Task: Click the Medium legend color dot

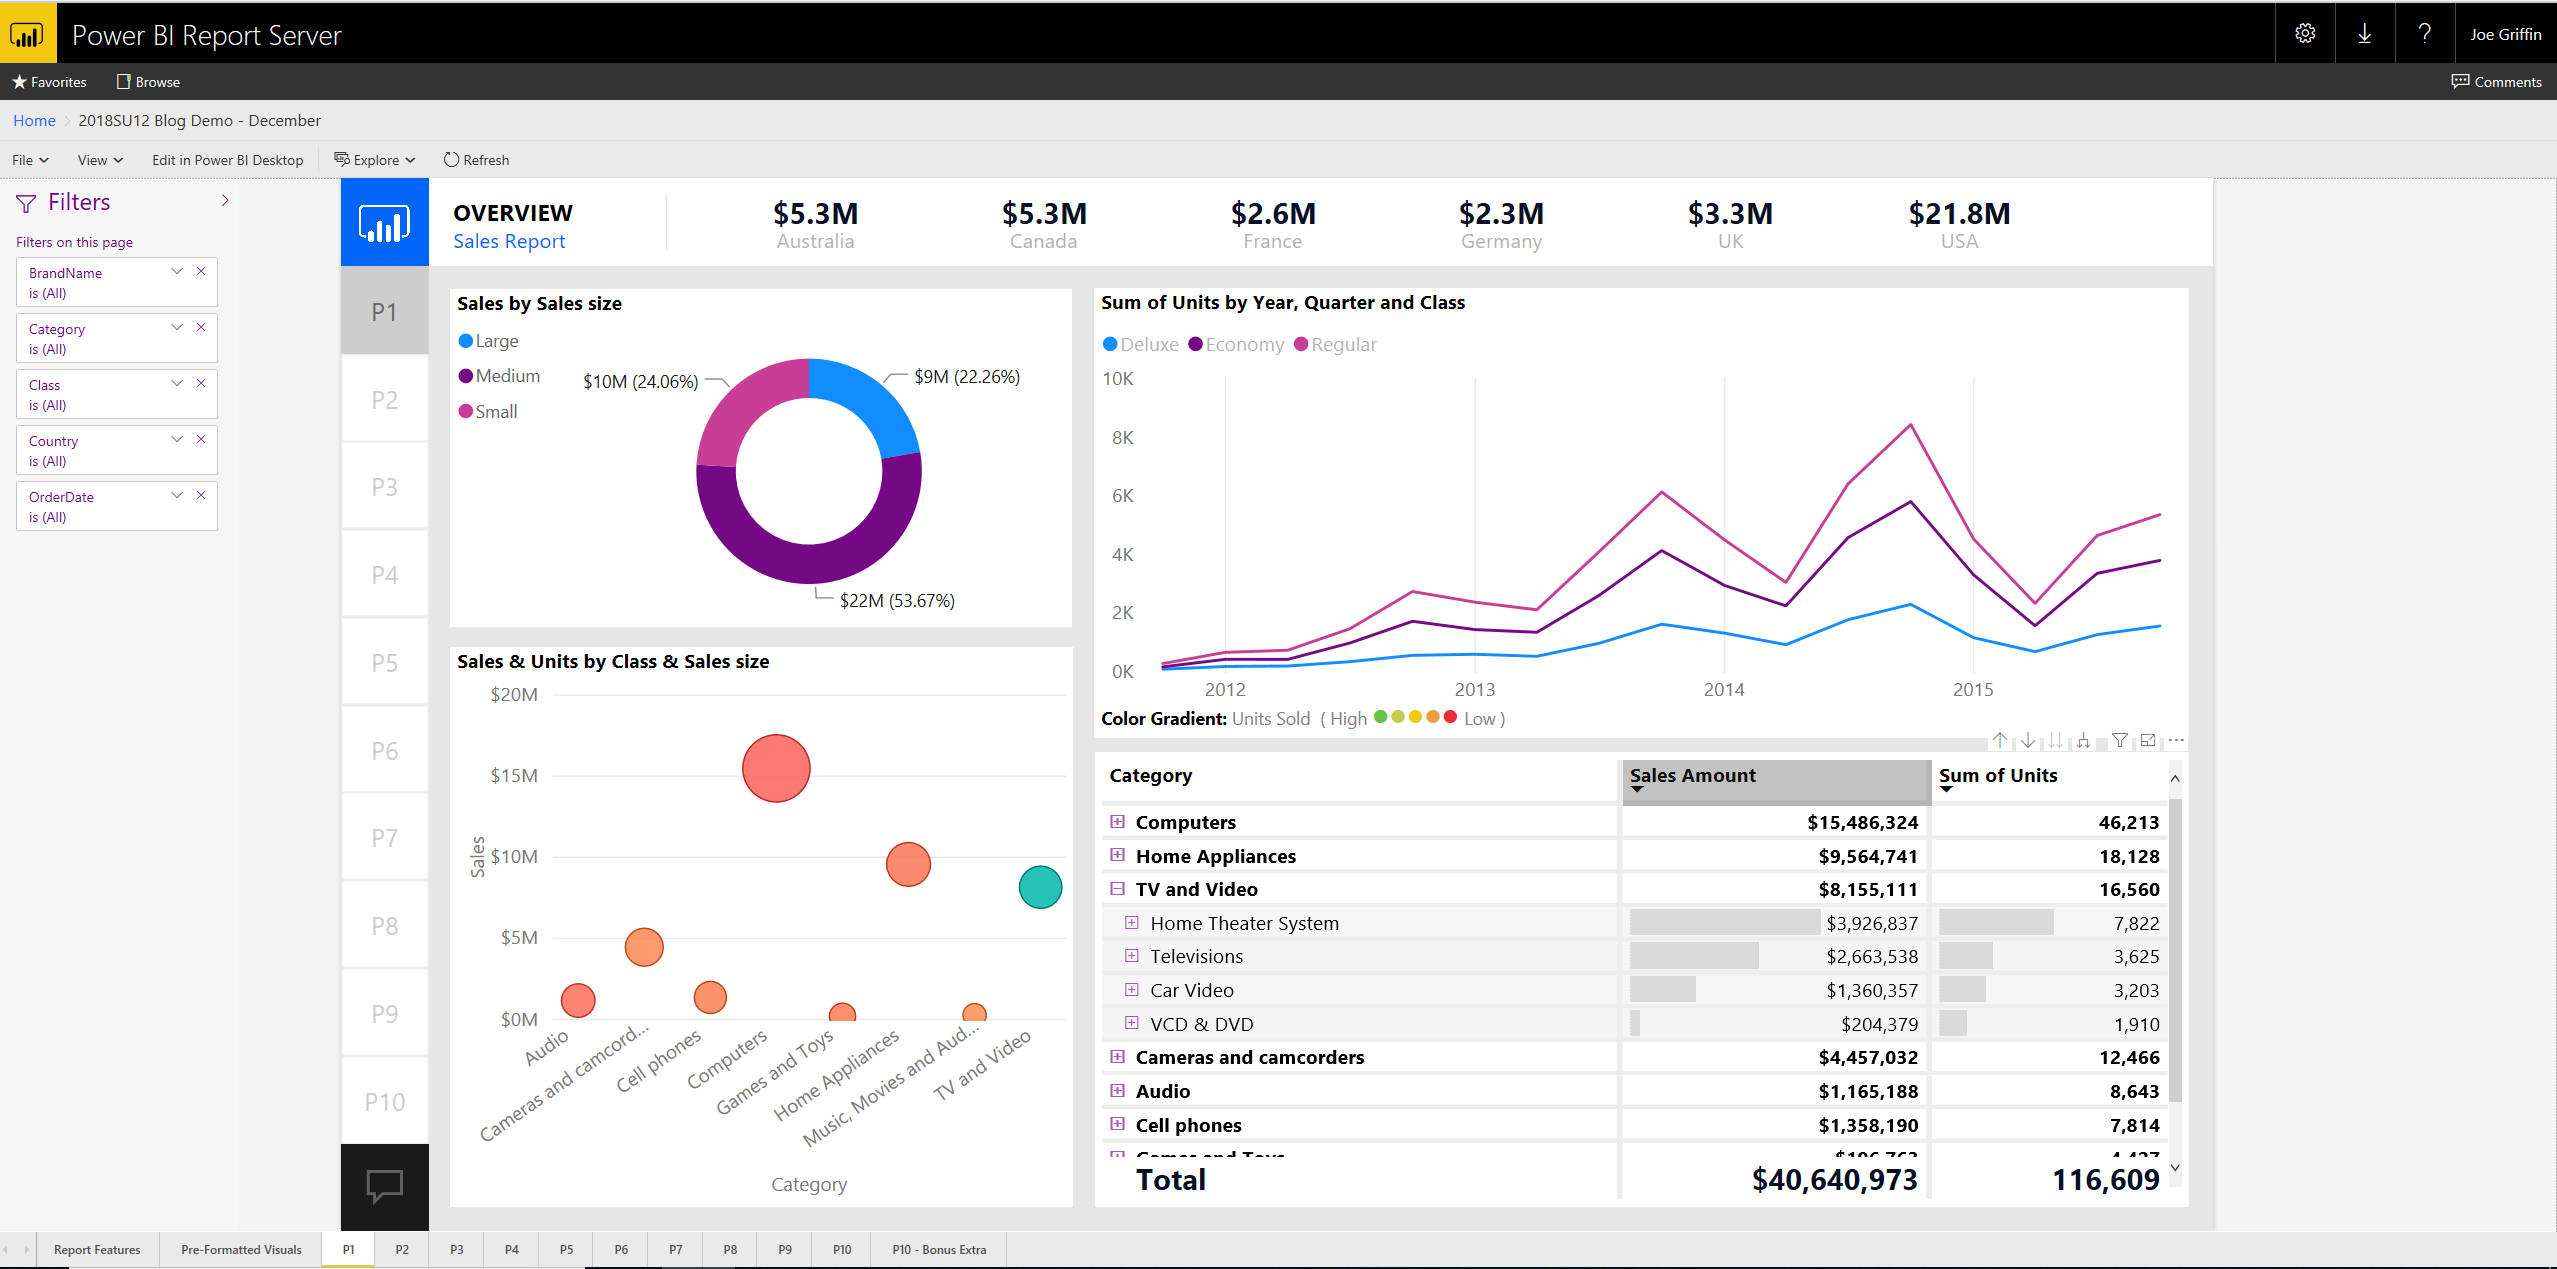Action: pos(465,376)
